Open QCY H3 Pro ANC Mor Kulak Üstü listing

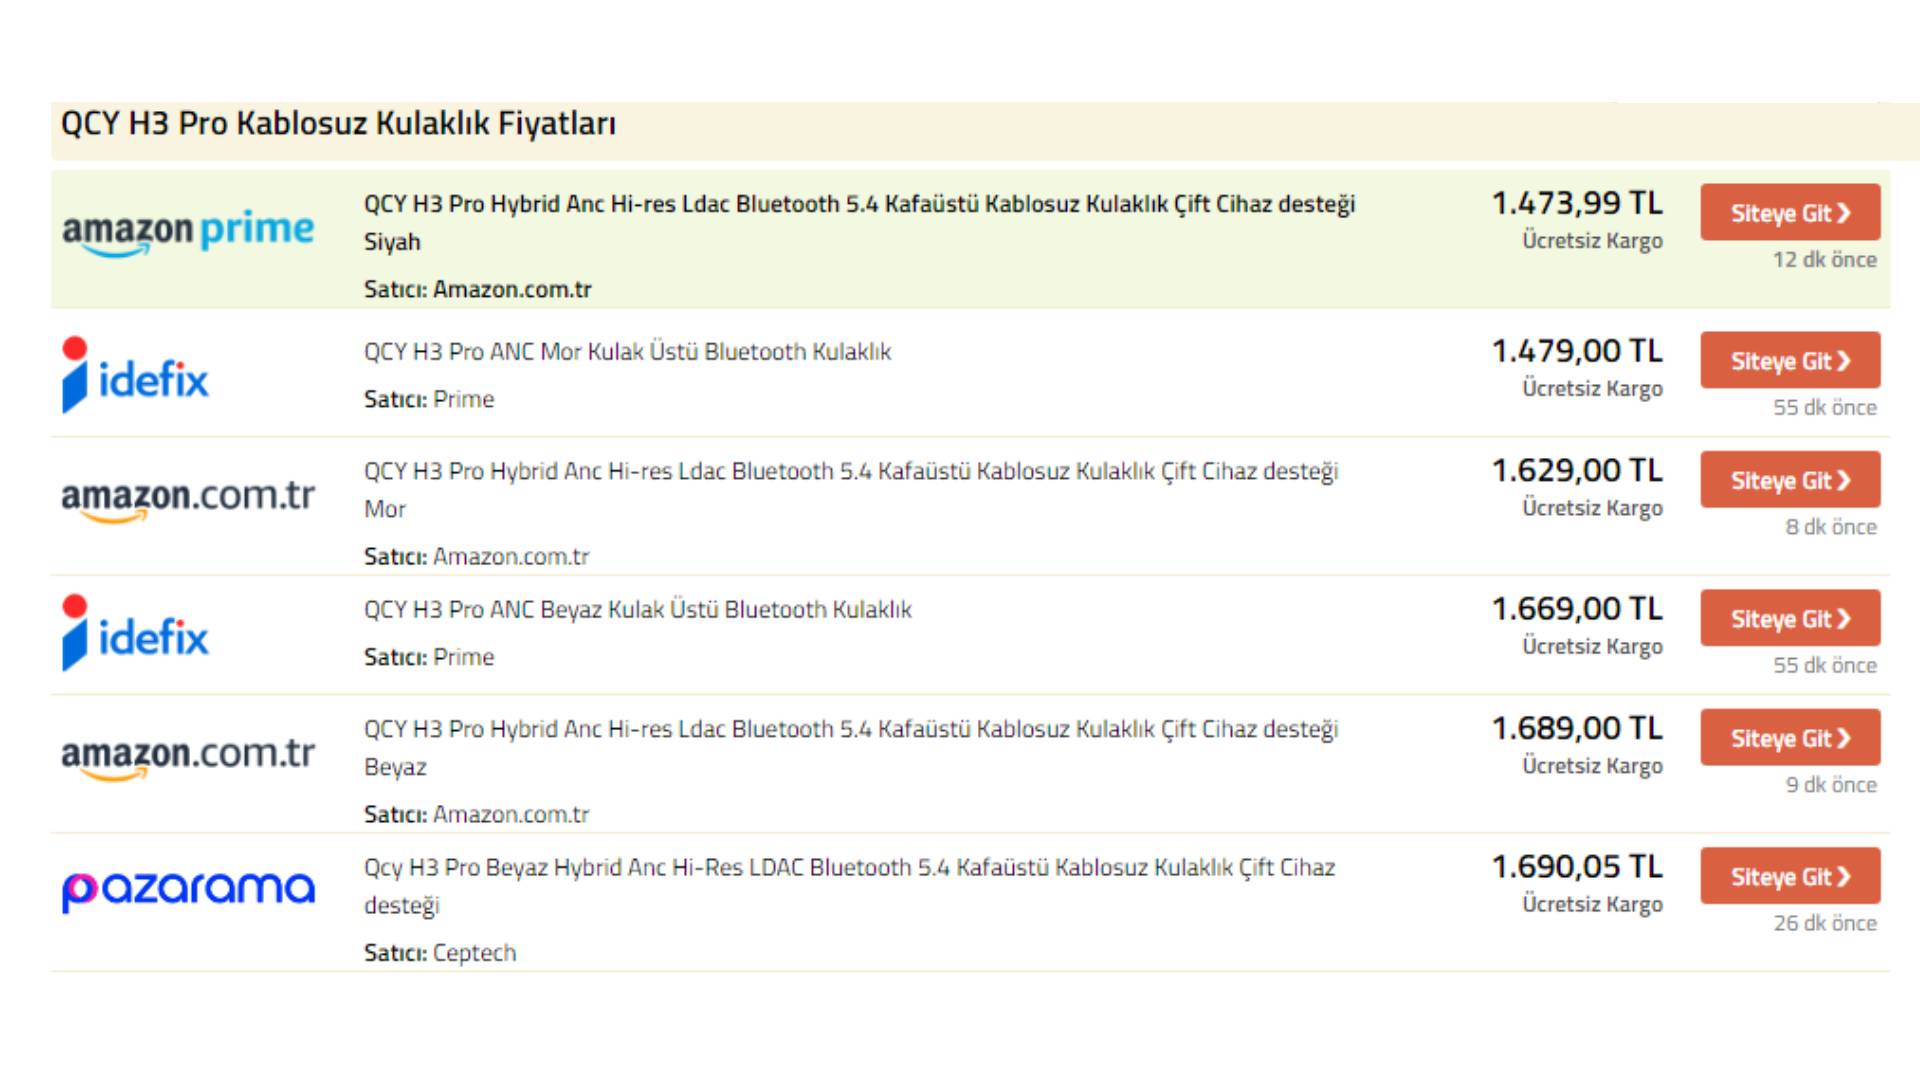(x=627, y=352)
